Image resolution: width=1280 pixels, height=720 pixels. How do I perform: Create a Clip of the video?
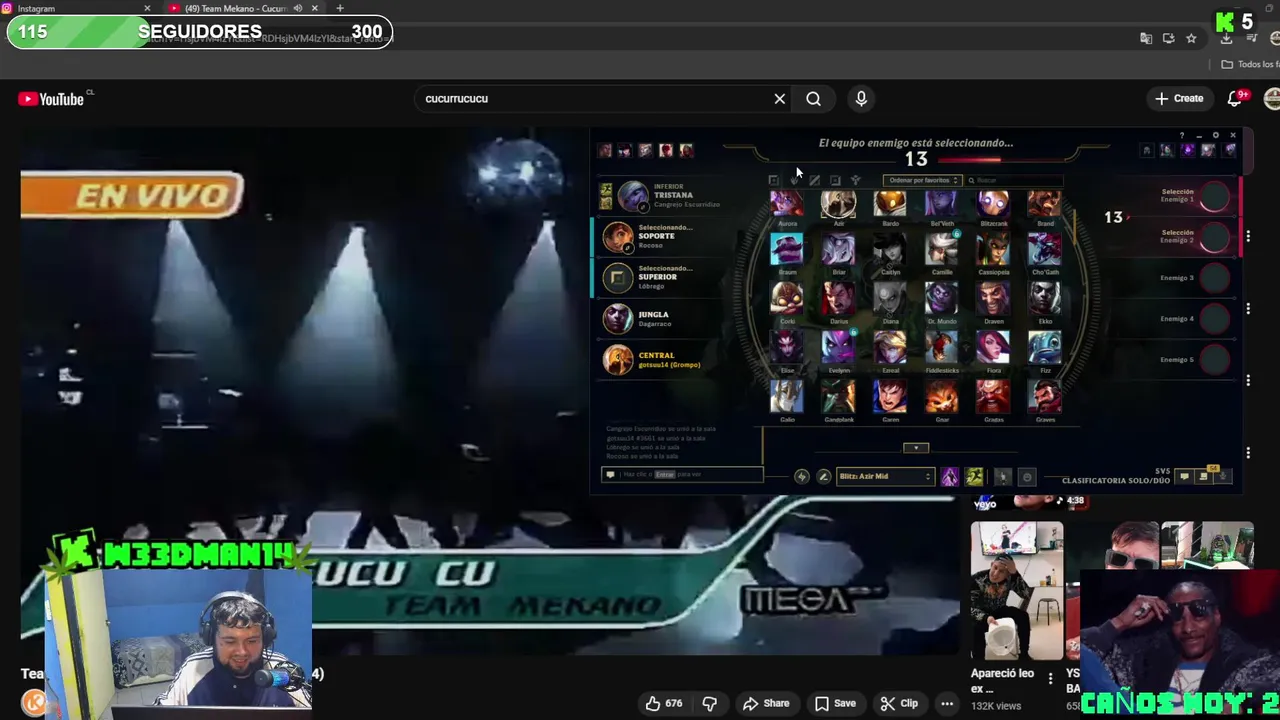pos(899,703)
